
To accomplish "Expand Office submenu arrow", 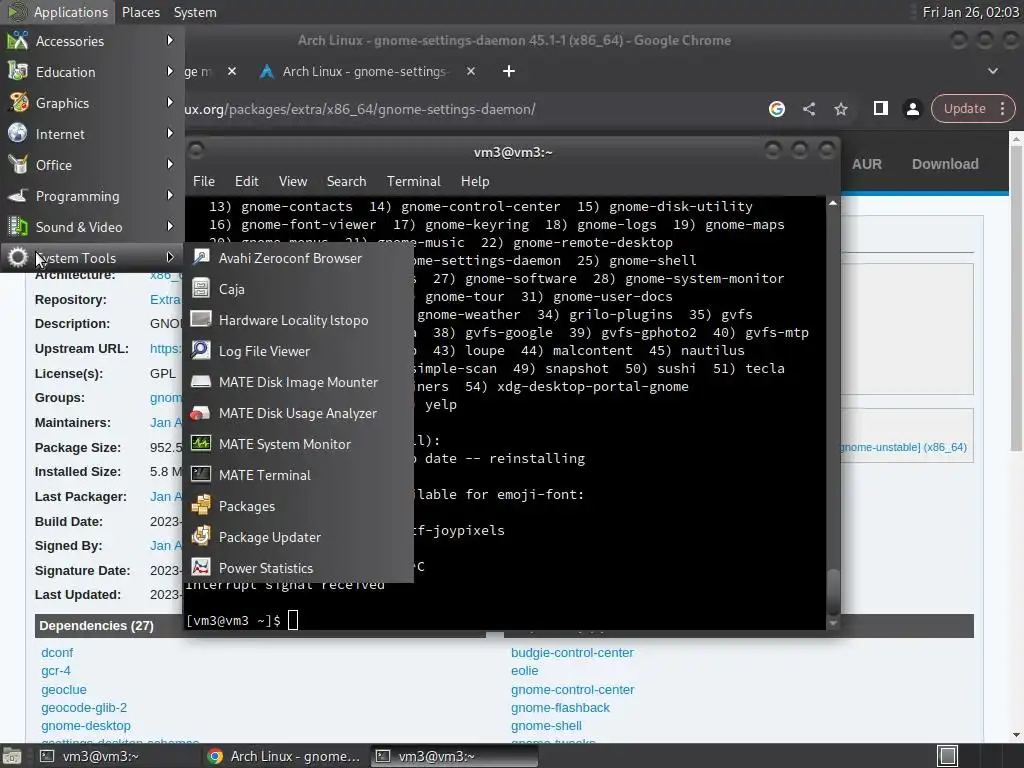I will (x=170, y=164).
